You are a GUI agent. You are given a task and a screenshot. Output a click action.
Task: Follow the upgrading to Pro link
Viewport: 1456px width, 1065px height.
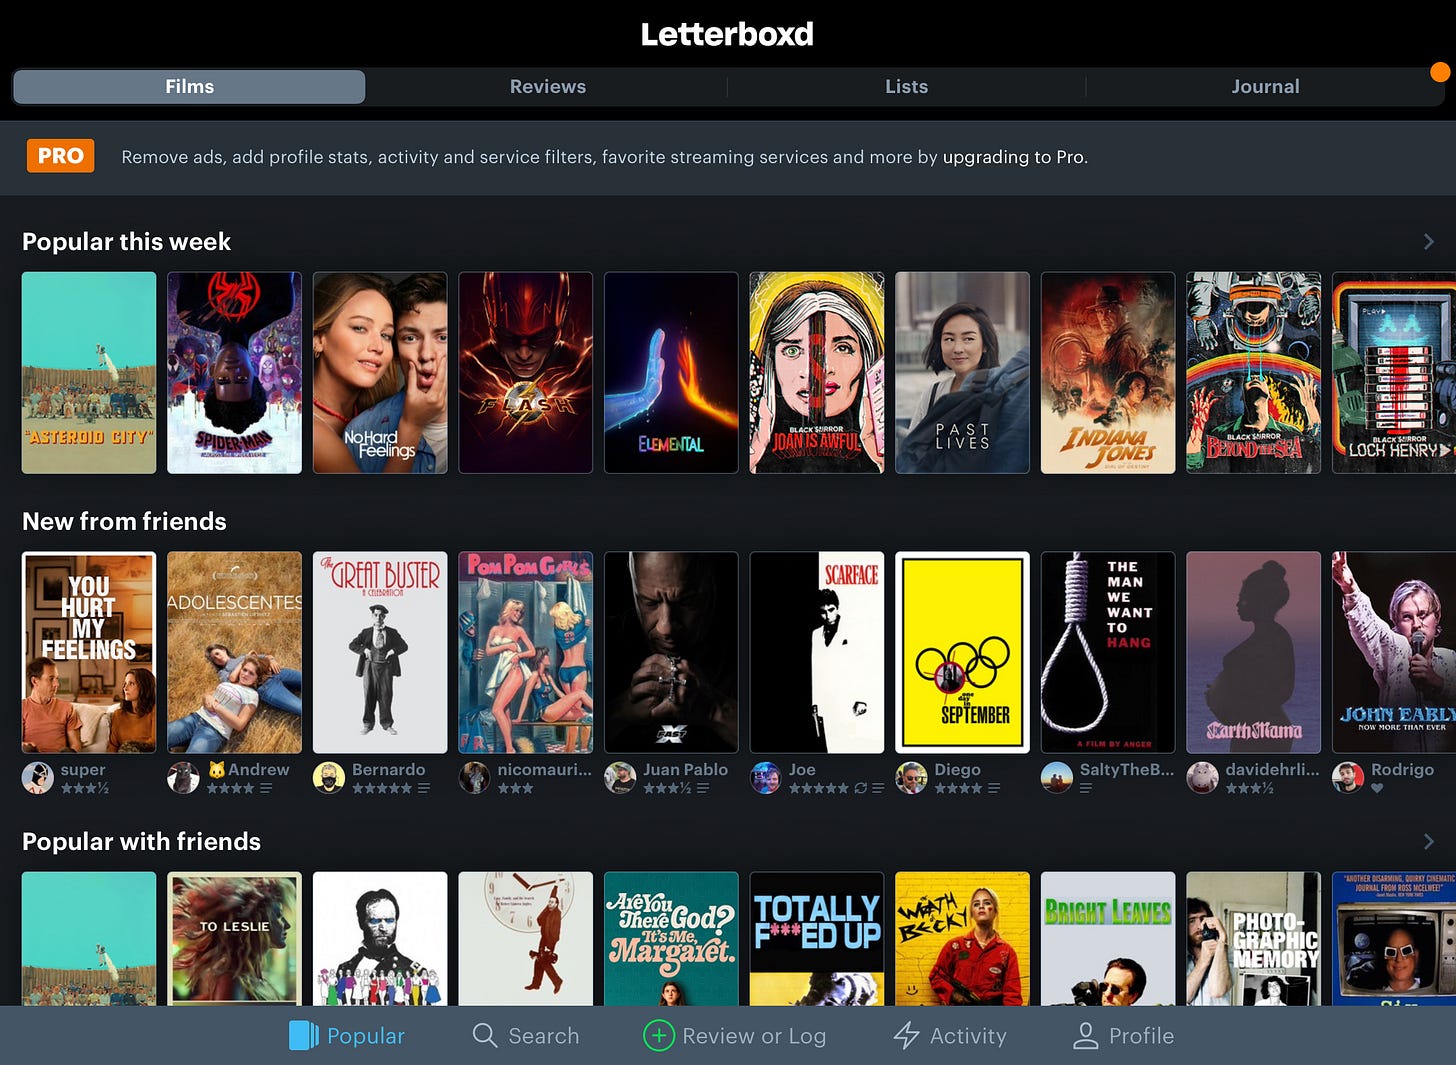tap(1013, 157)
